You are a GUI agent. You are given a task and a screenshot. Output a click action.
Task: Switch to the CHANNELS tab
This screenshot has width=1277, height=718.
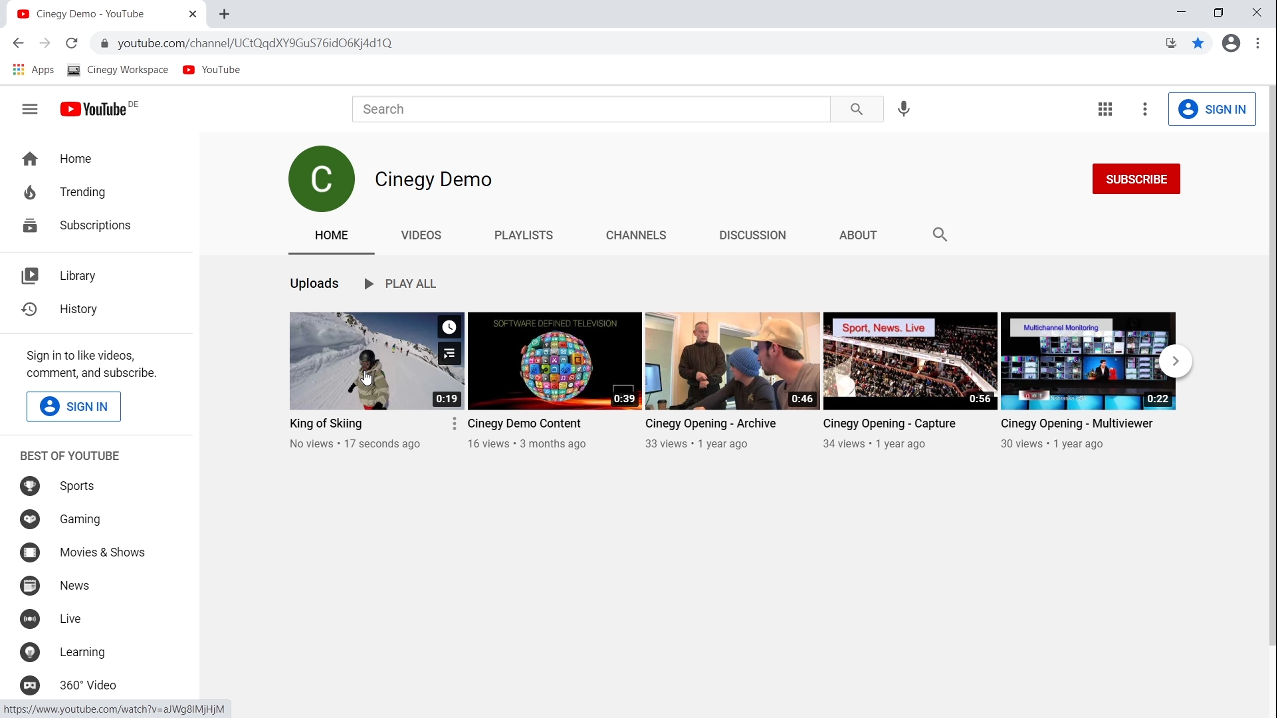[636, 235]
